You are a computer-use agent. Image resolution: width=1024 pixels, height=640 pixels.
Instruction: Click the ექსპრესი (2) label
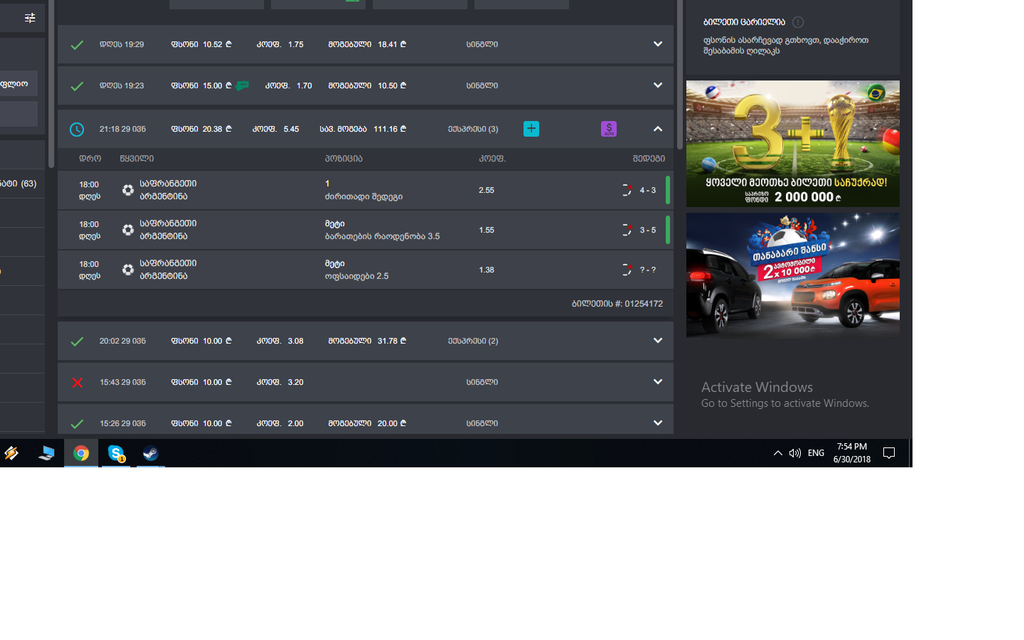(x=473, y=341)
